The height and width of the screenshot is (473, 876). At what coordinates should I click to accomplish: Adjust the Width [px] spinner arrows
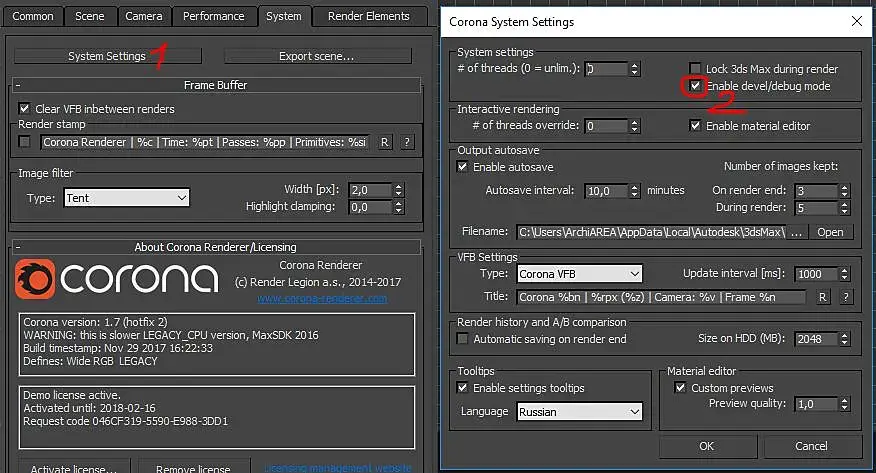point(398,190)
